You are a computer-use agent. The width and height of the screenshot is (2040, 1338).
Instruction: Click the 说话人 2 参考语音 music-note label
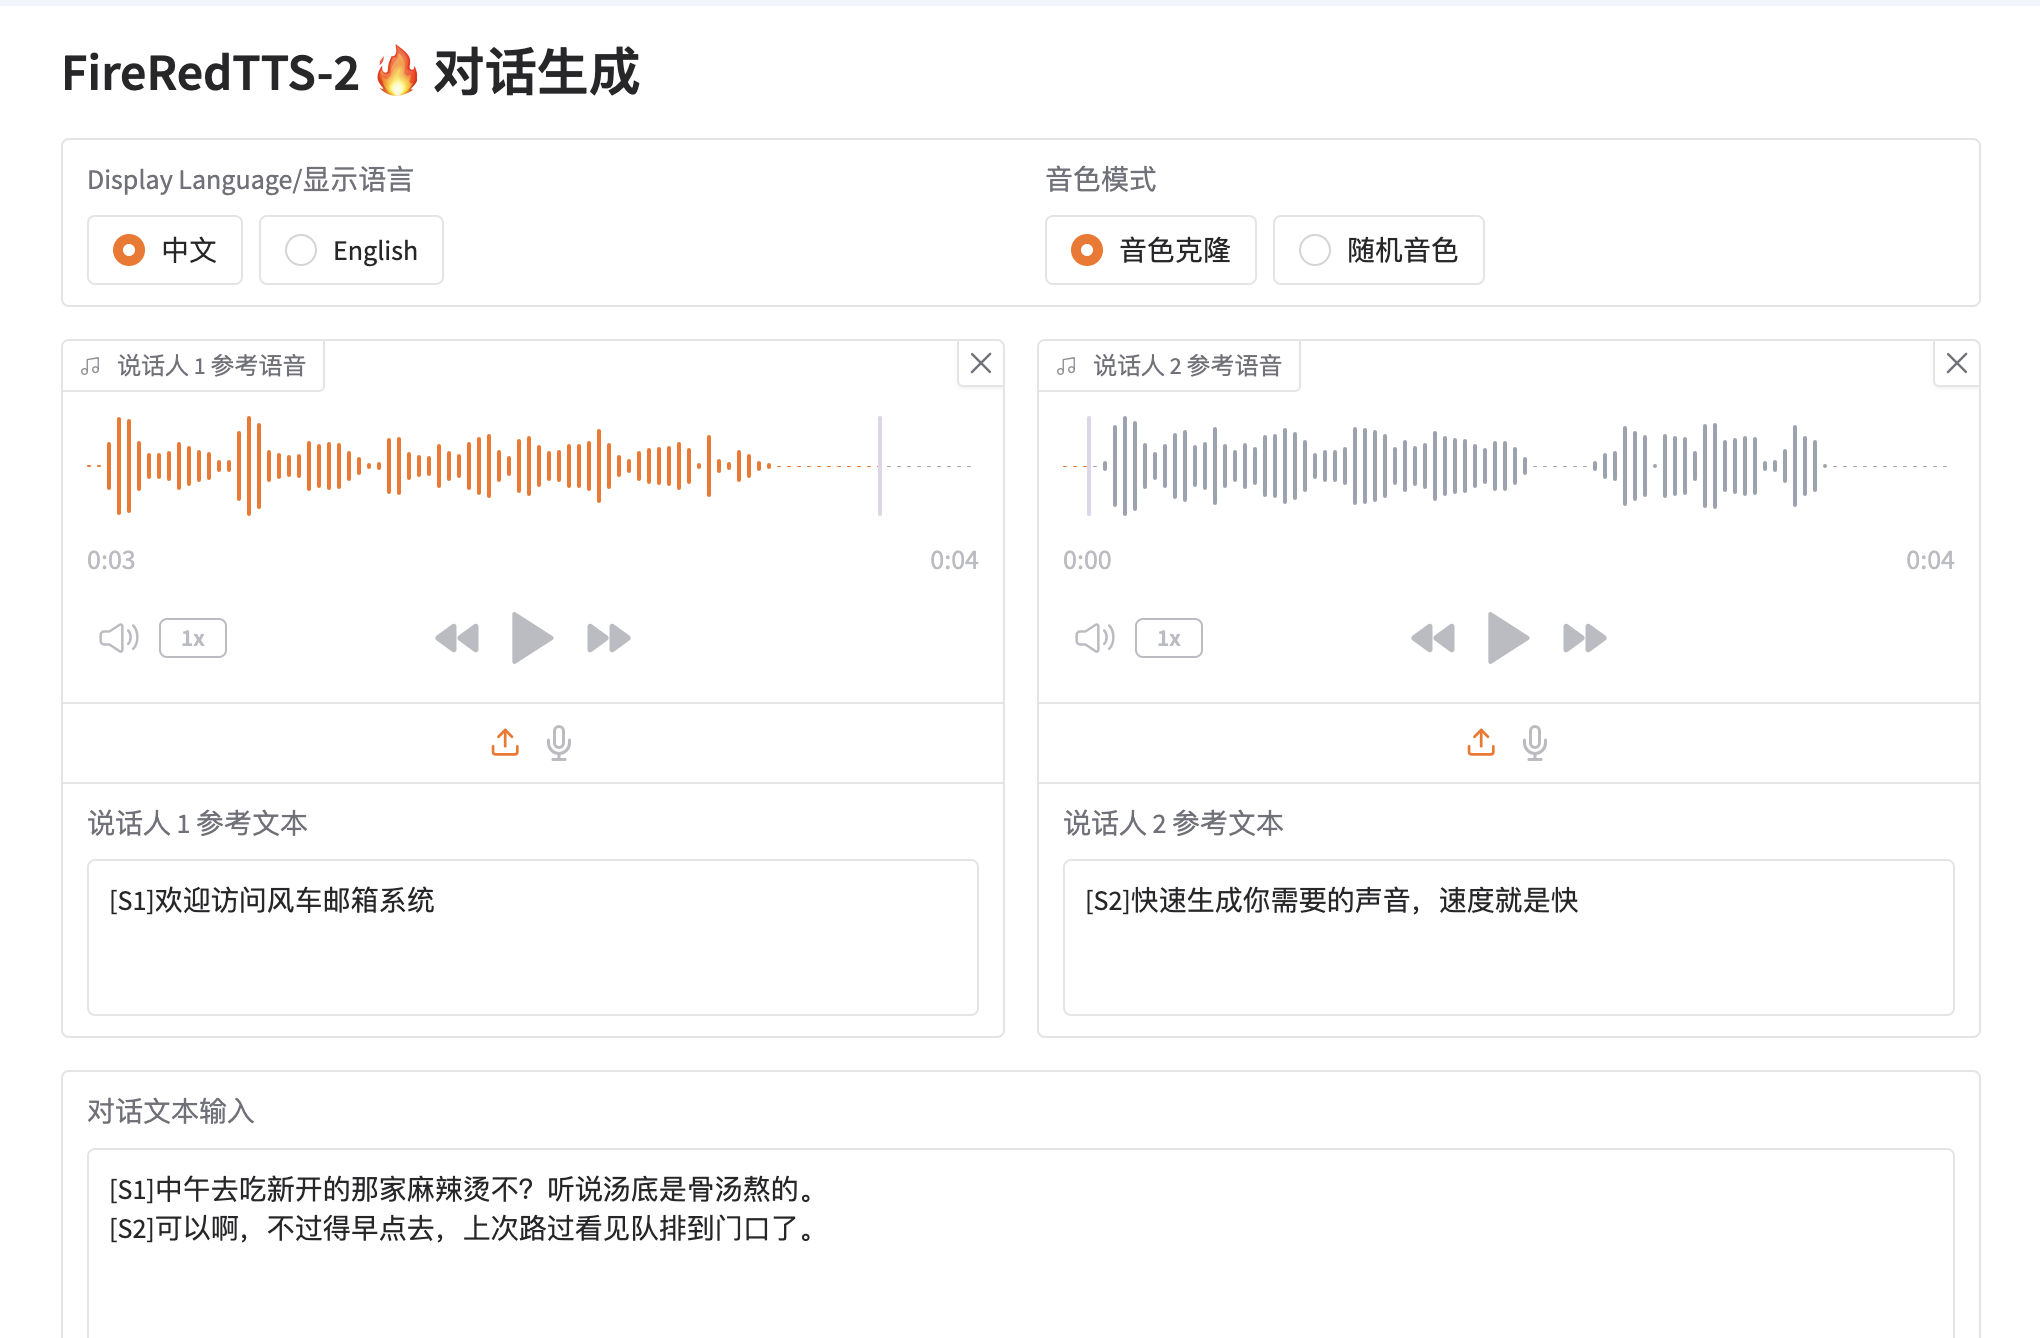[x=1170, y=366]
